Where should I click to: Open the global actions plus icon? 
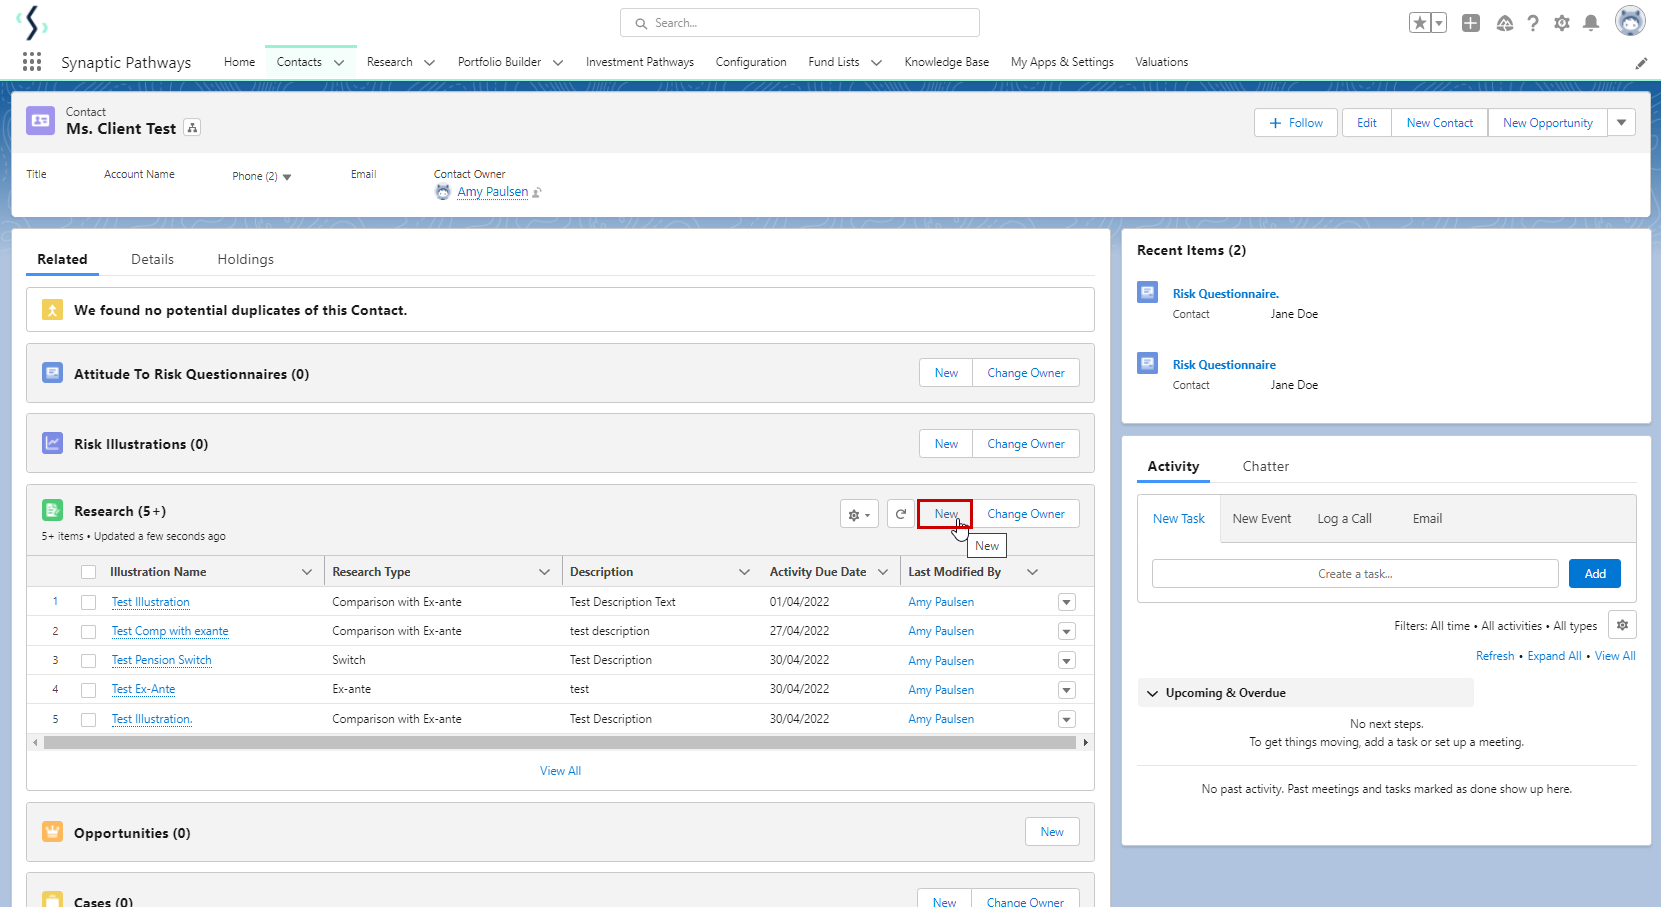tap(1470, 23)
